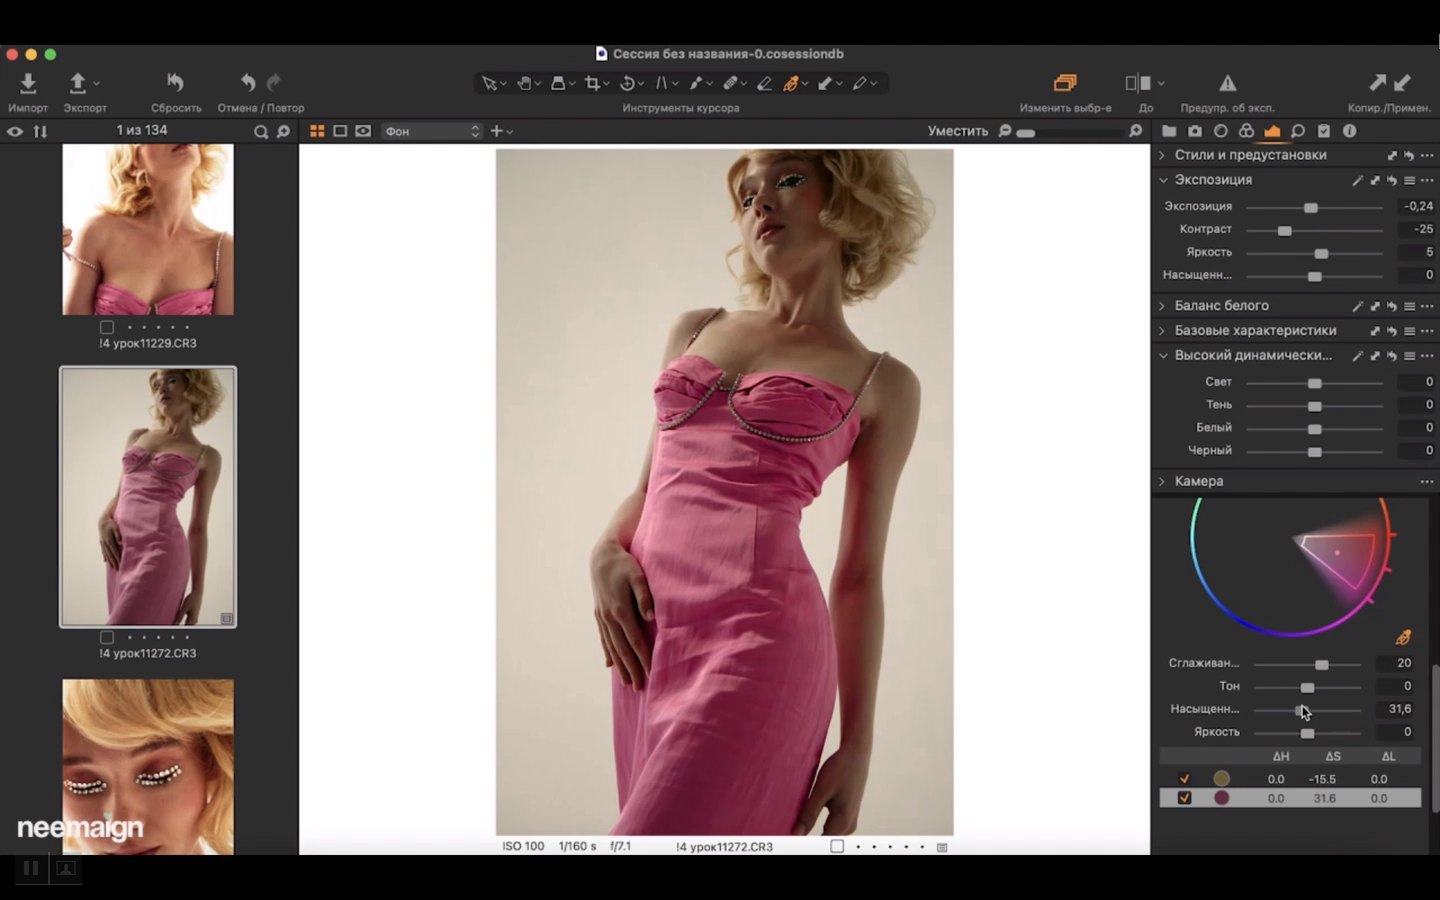Click the Изменить выбр-е icon
The height and width of the screenshot is (900, 1440).
tap(1065, 83)
